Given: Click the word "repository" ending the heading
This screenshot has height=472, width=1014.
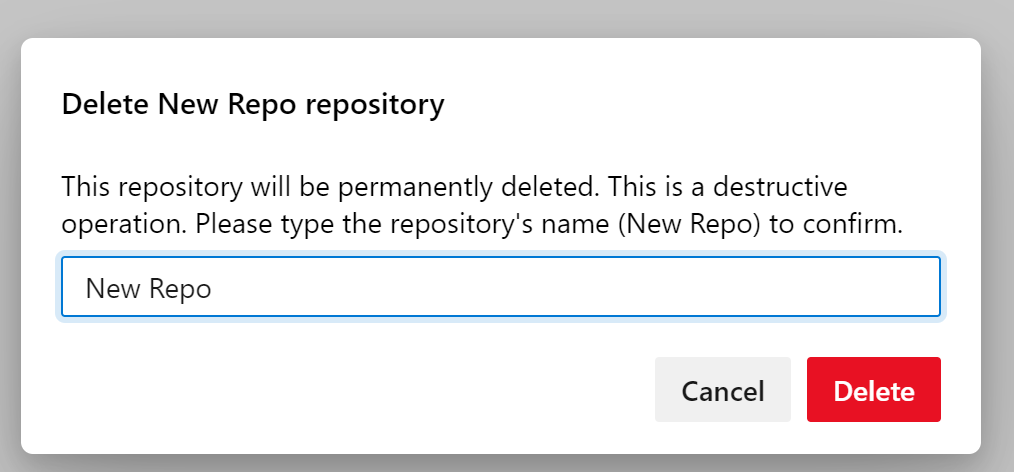Looking at the screenshot, I should (x=374, y=105).
